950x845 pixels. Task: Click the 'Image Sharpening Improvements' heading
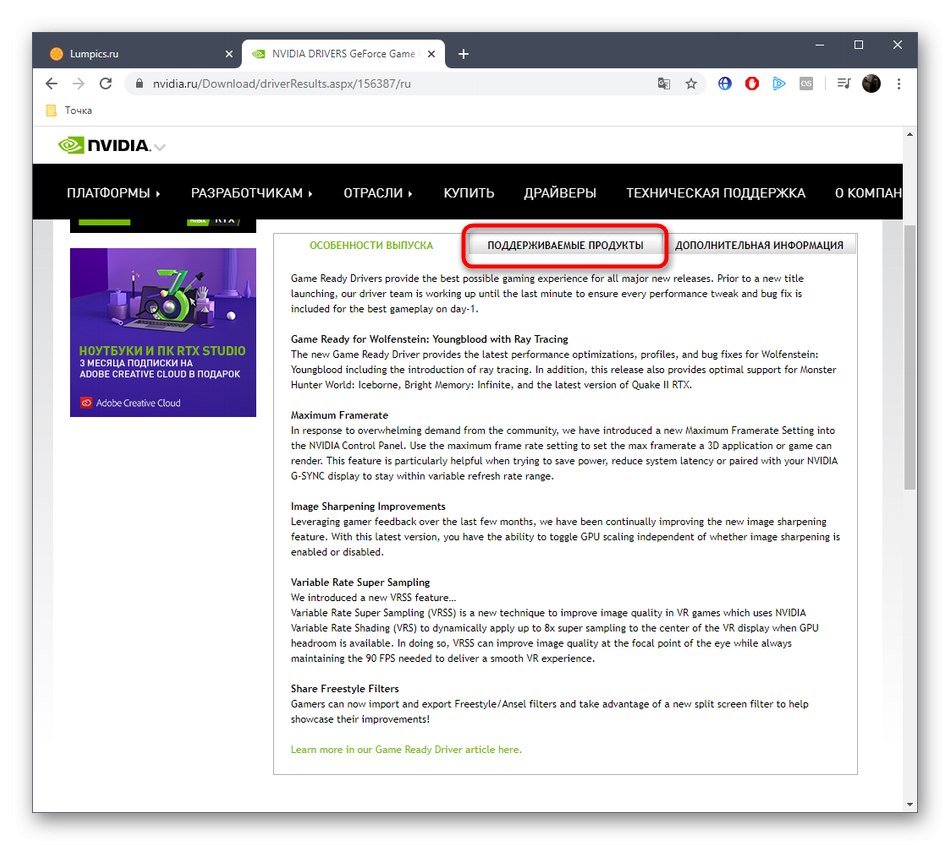click(x=368, y=506)
